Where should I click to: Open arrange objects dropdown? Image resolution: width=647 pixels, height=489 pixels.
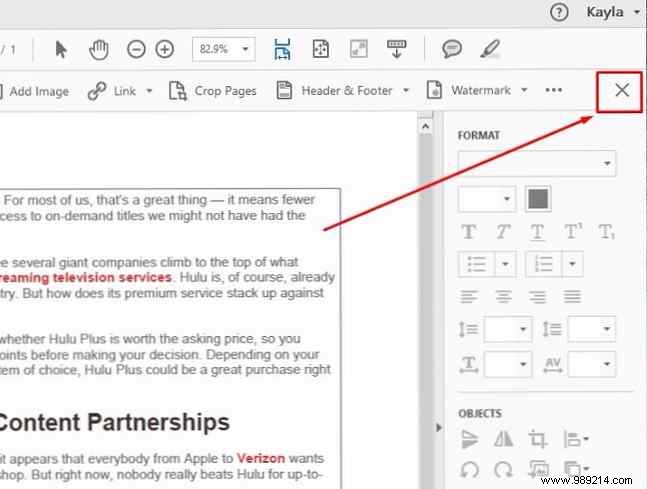click(576, 470)
